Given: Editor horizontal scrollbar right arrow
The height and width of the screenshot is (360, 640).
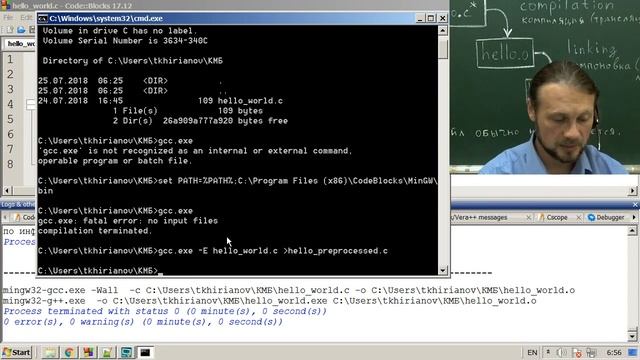Looking at the screenshot, I should tap(633, 191).
